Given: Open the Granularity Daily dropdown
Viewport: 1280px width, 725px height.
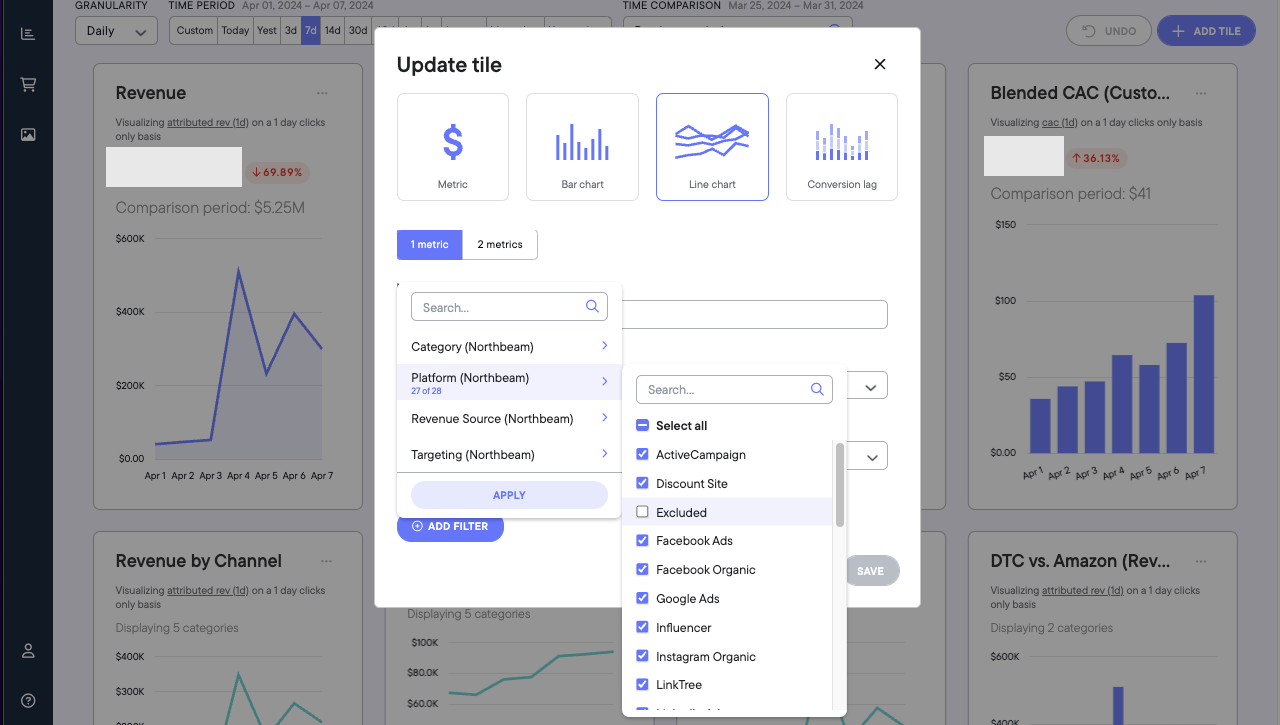Looking at the screenshot, I should coord(116,31).
